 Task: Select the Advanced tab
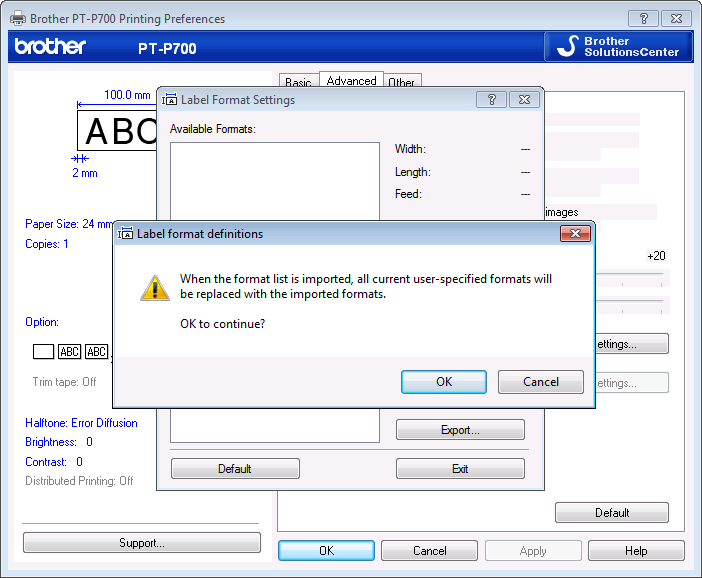(351, 80)
